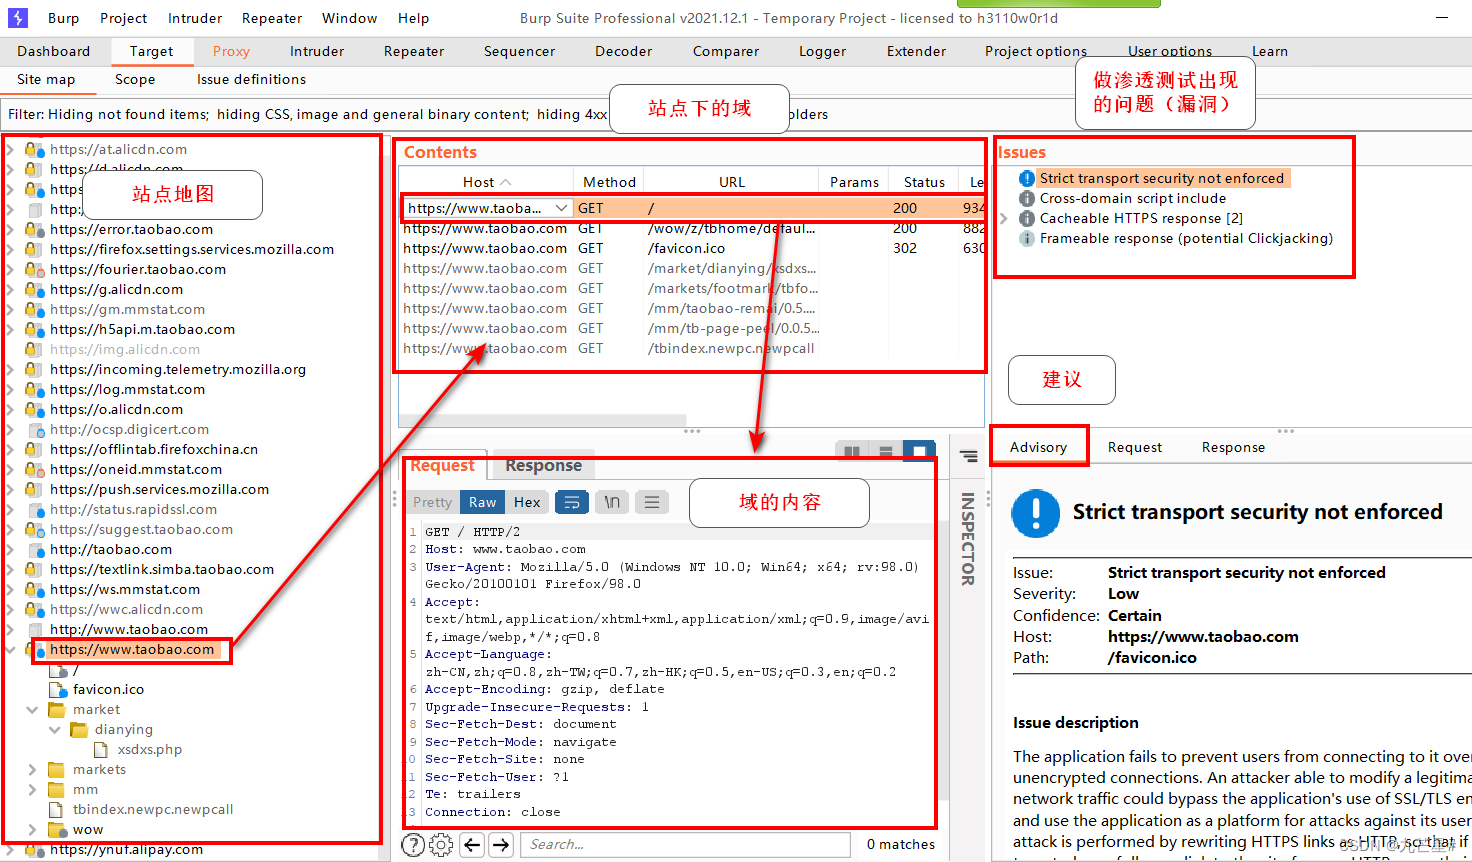Expand Cacheable HTTPS response issue group
This screenshot has height=862, width=1472.
[x=1004, y=218]
